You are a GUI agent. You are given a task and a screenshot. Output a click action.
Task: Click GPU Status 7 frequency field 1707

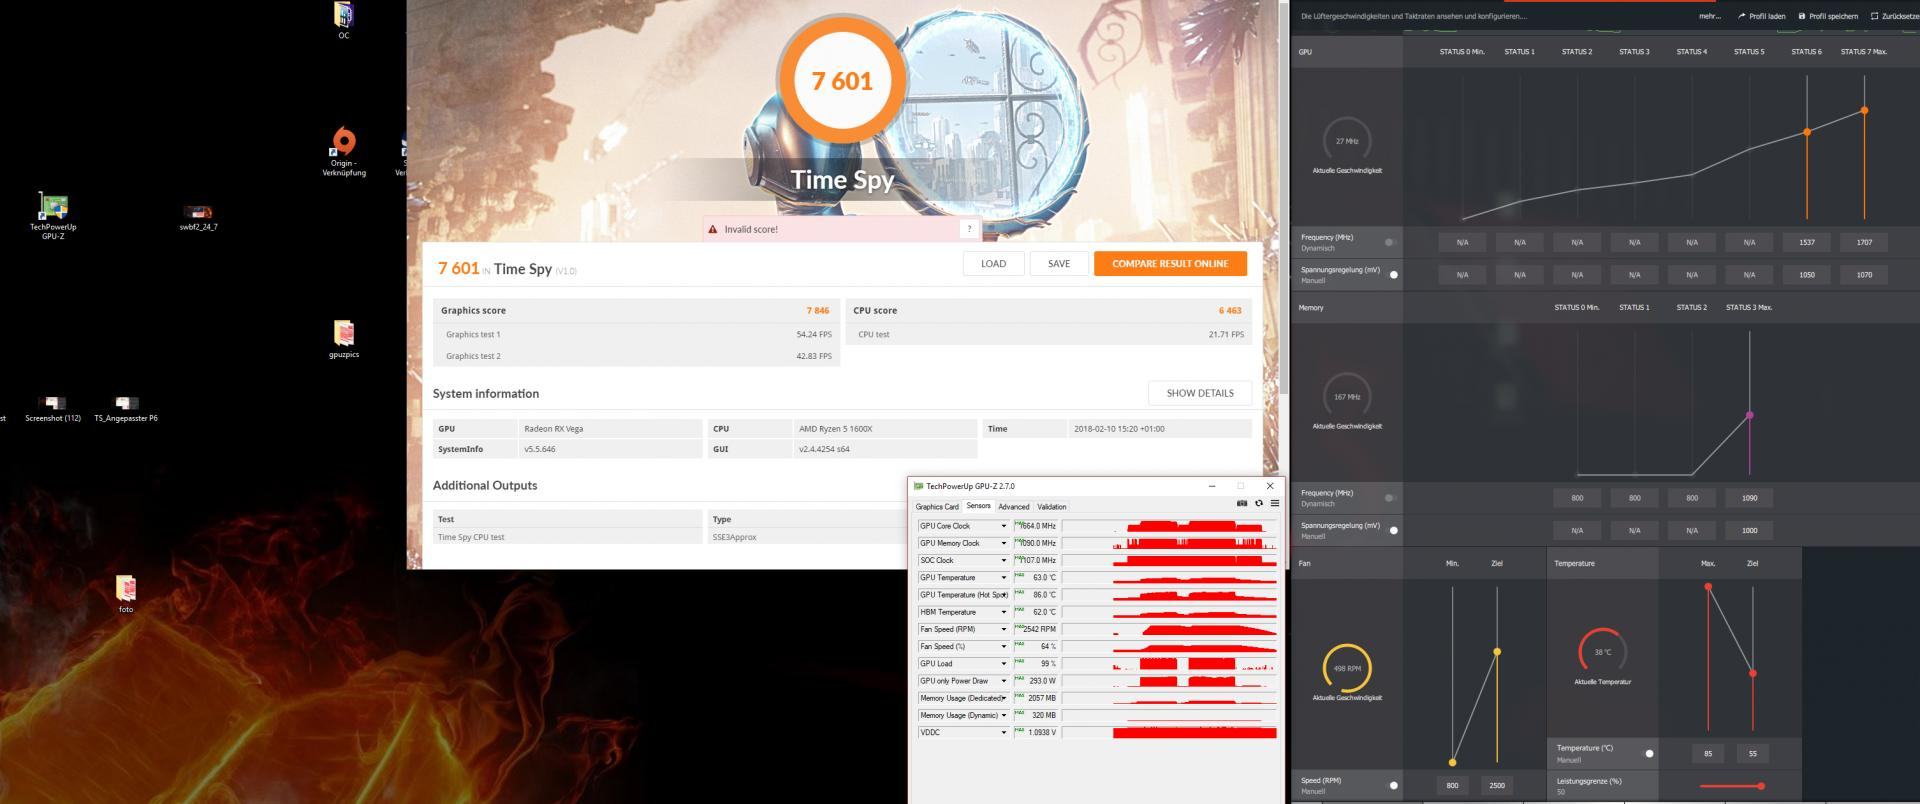tap(1864, 242)
